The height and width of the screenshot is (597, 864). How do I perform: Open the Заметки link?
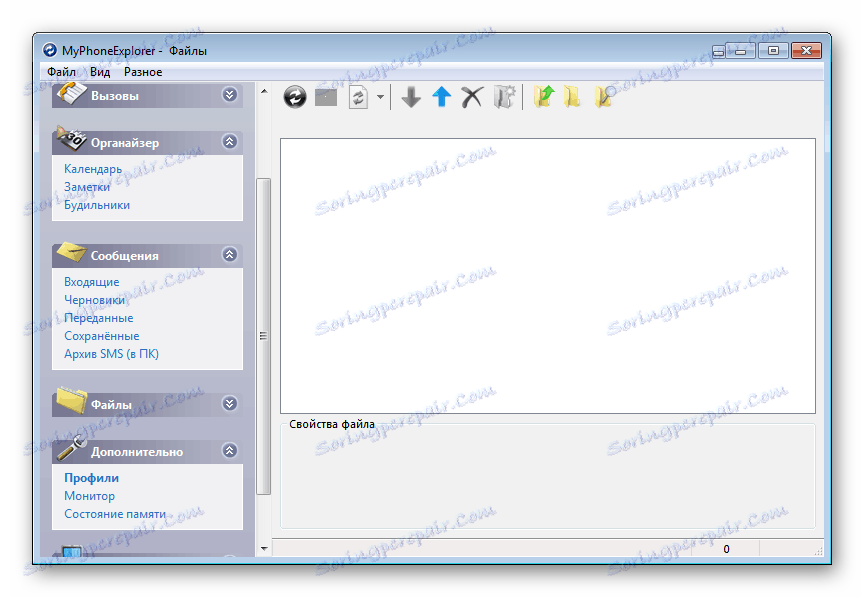pos(87,187)
